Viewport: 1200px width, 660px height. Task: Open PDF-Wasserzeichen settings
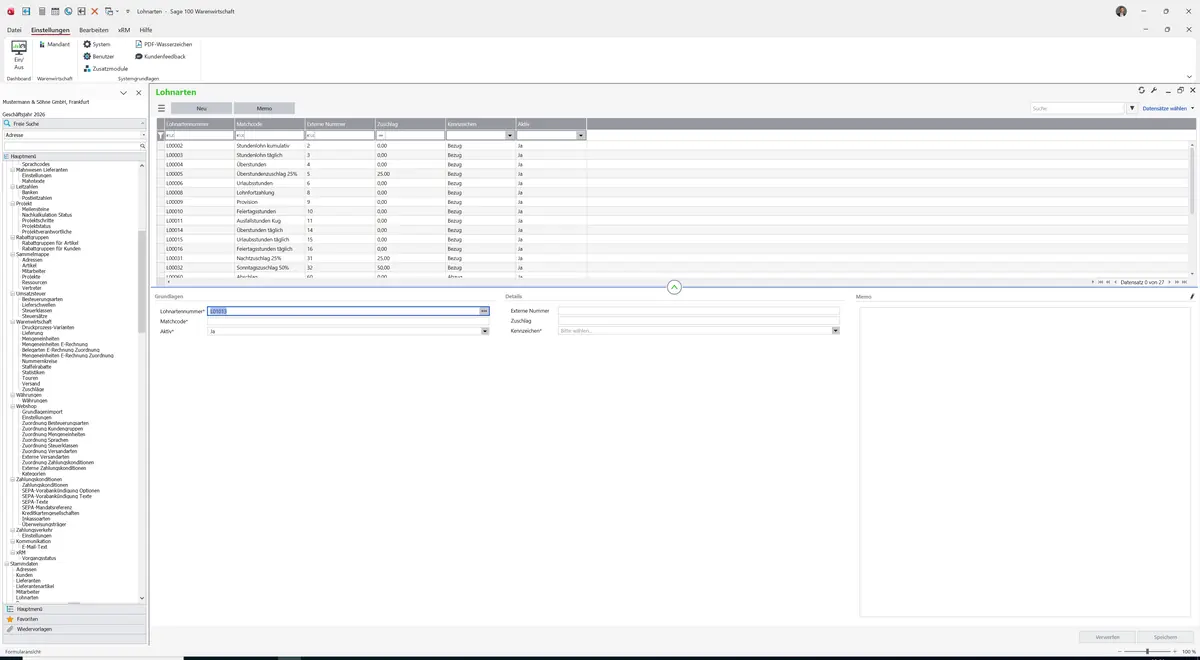coord(163,45)
